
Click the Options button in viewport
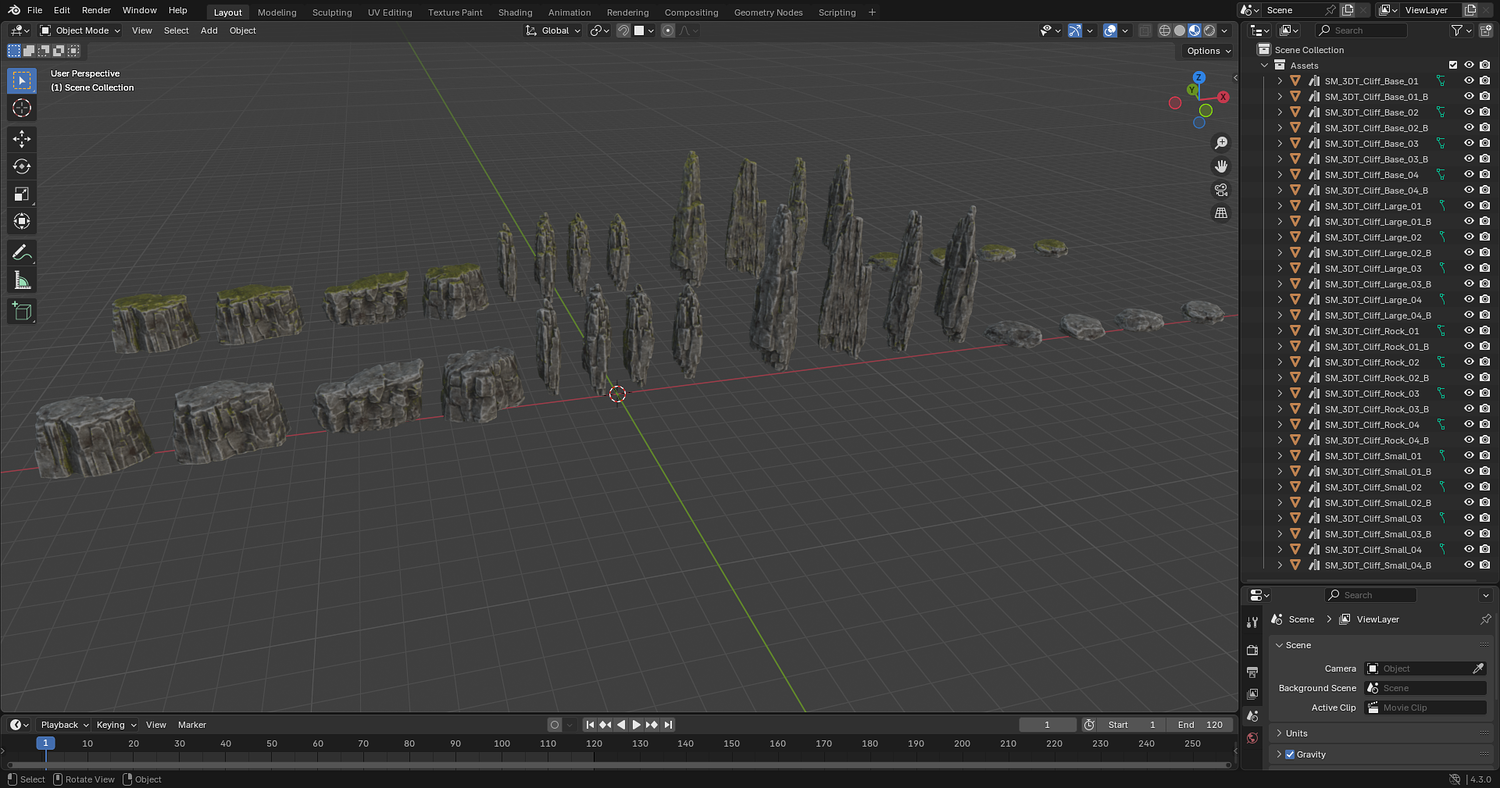(1207, 51)
